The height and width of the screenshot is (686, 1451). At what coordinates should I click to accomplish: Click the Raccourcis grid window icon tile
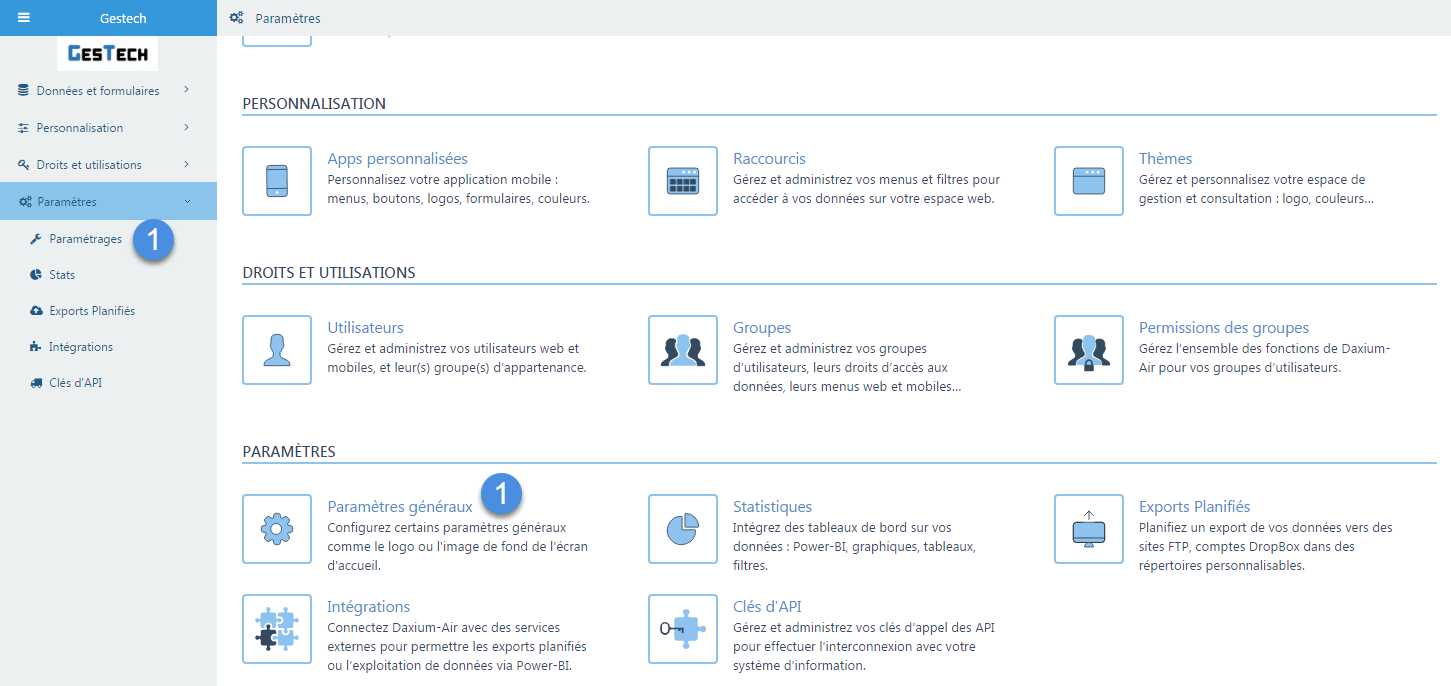[683, 181]
